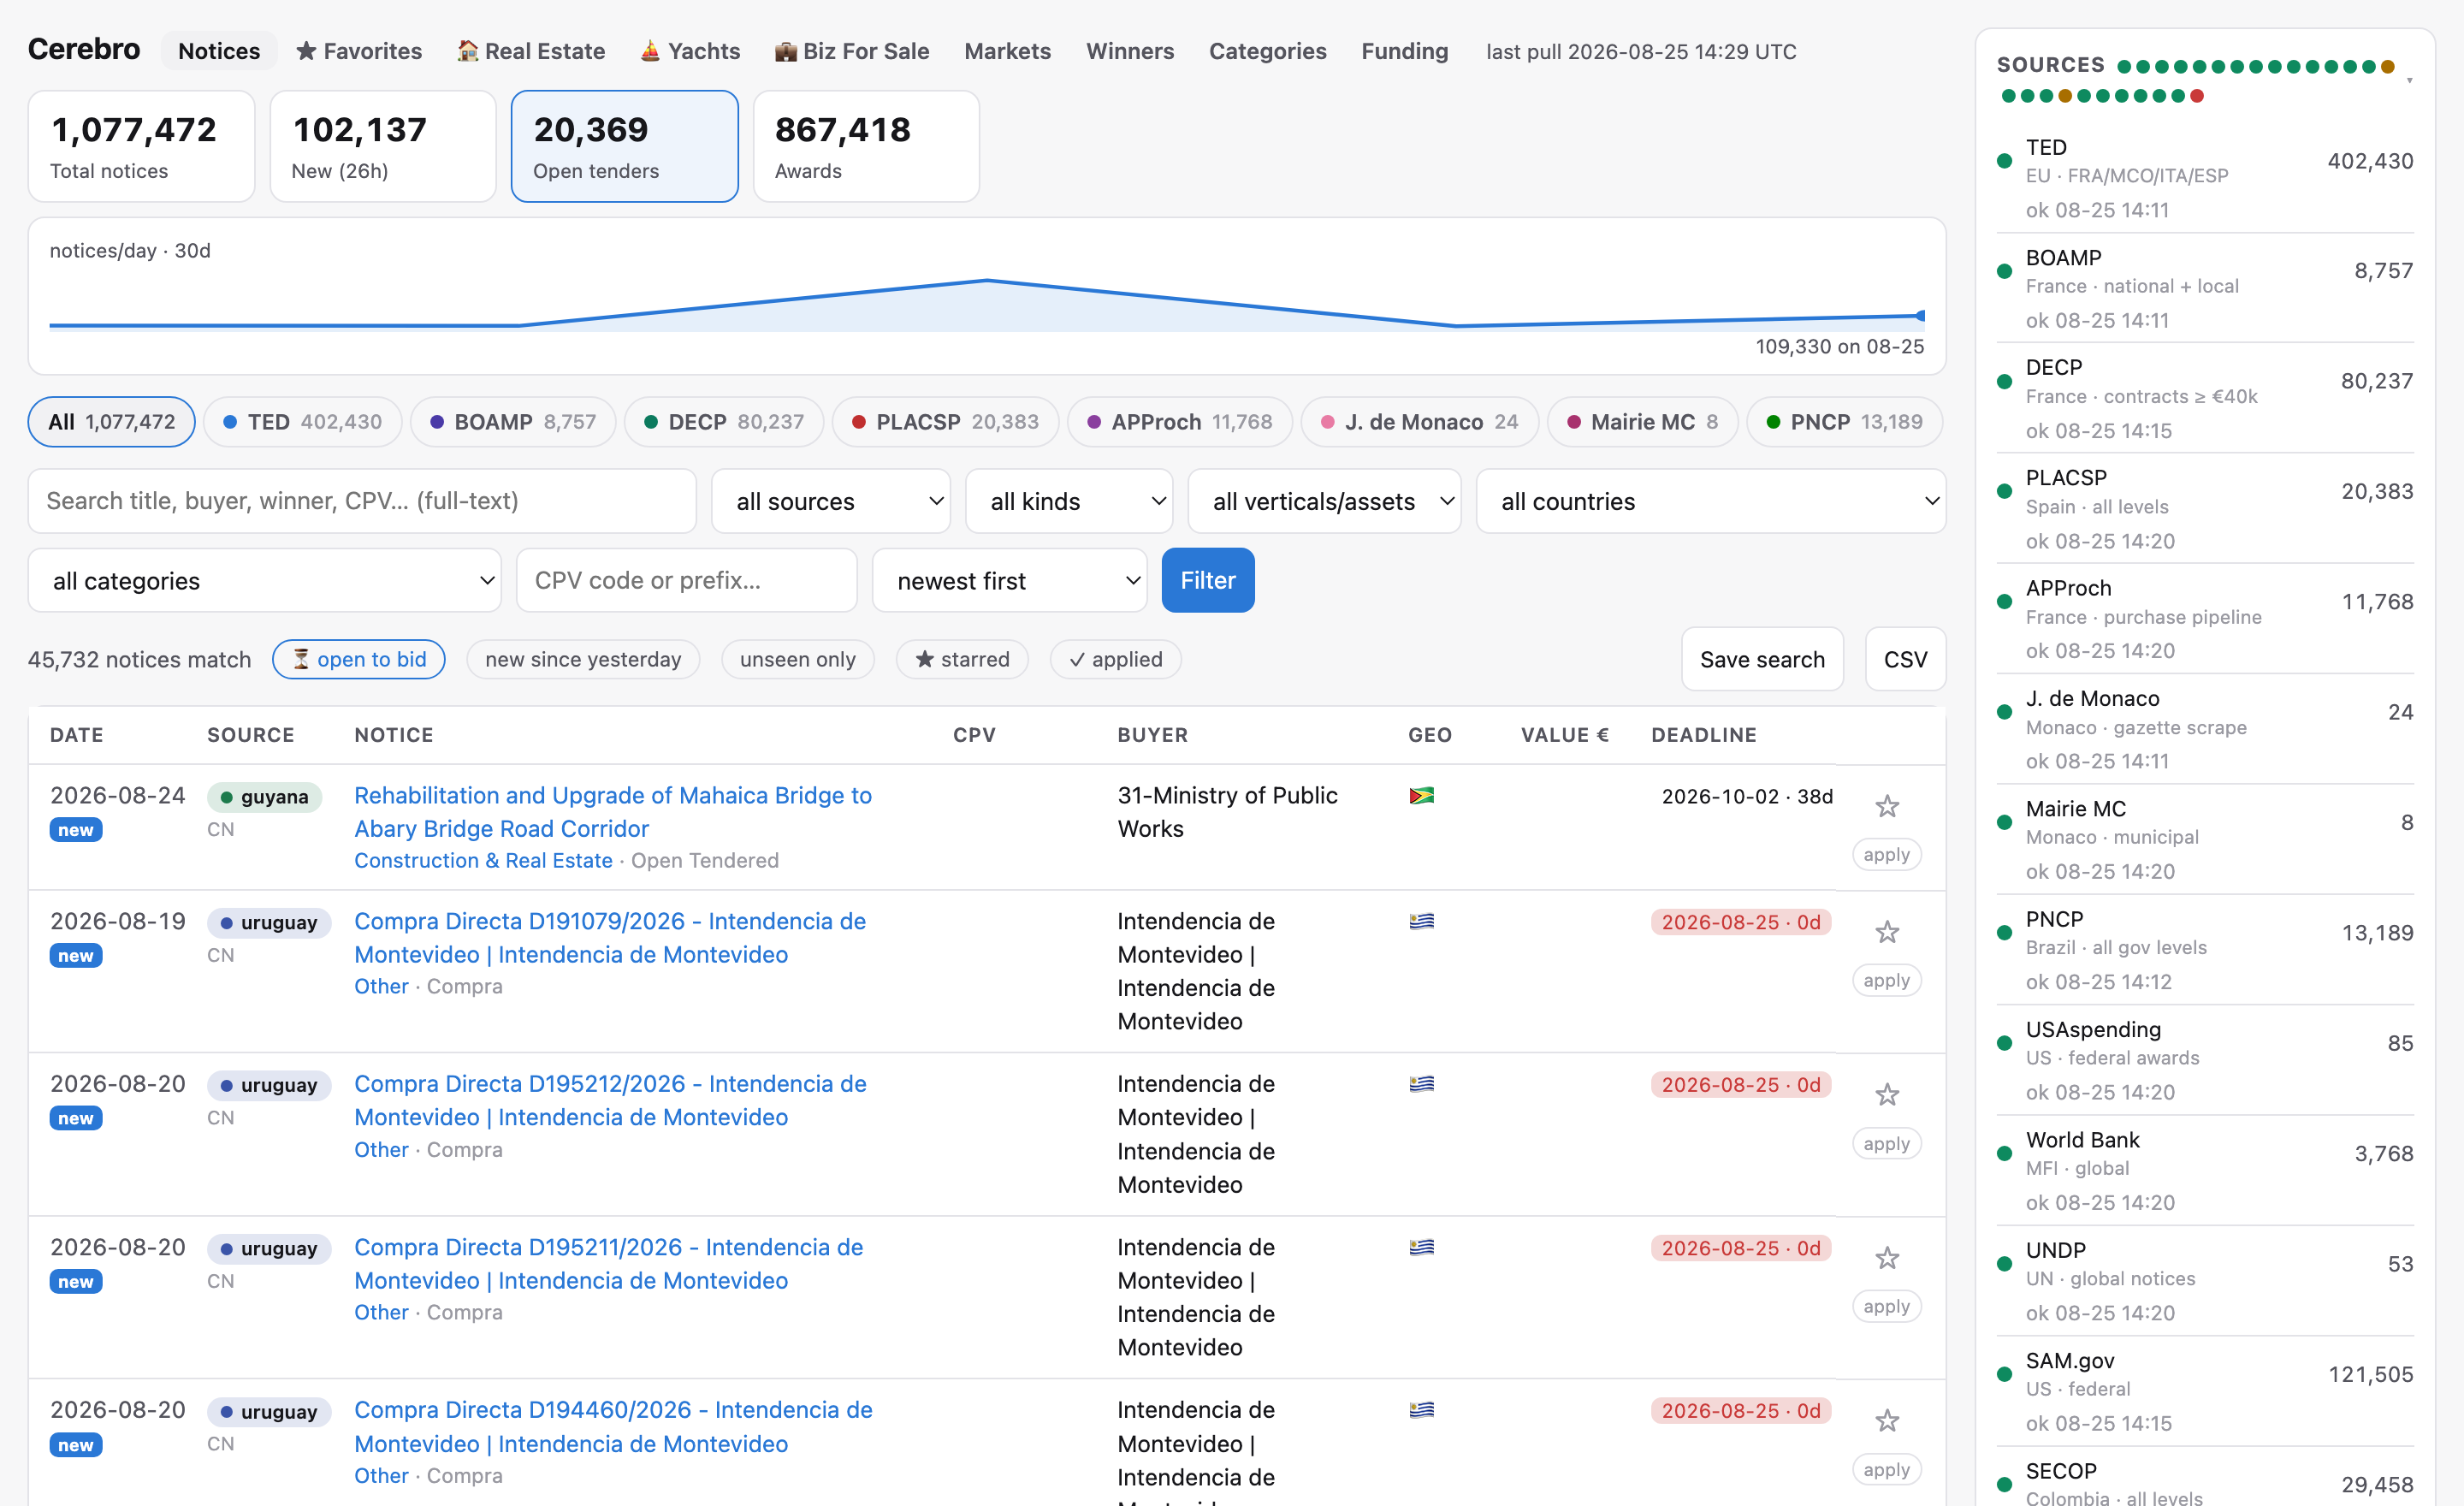Screen dimensions: 2464x1506
Task: Enable the starred filter chip
Action: click(x=962, y=659)
